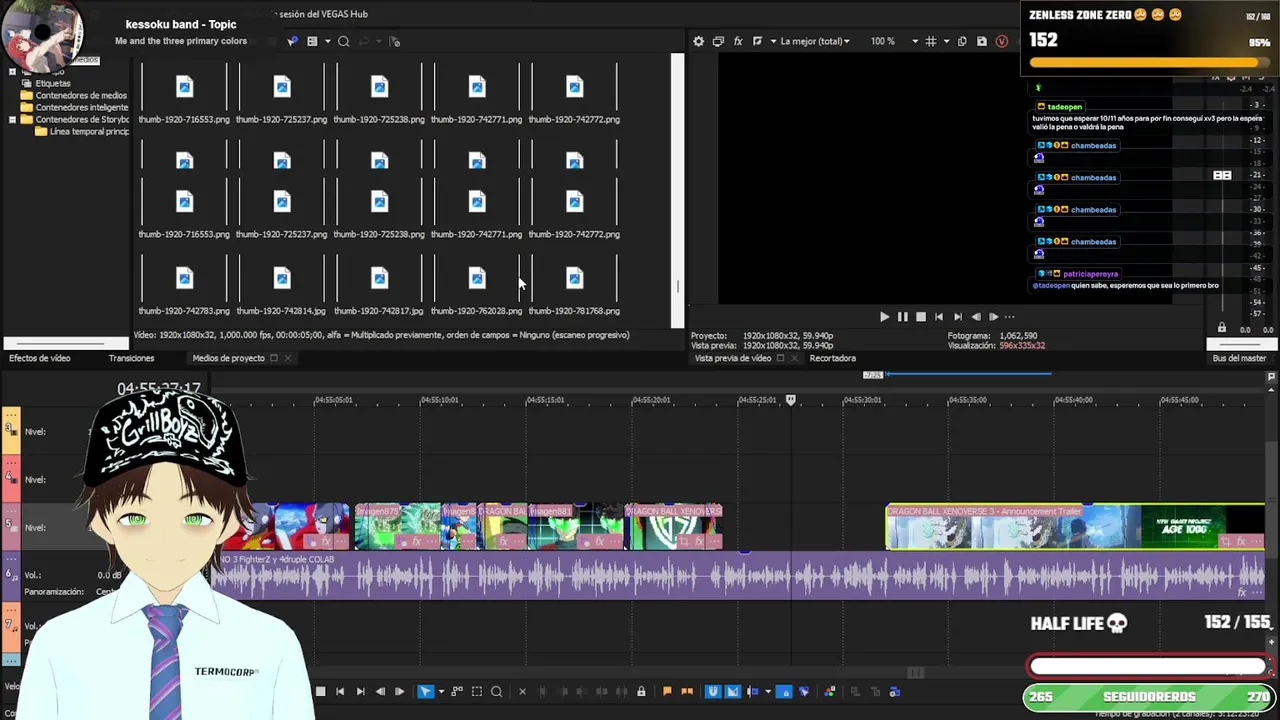Save snapshot to file icon
The height and width of the screenshot is (720, 1280).
982,41
